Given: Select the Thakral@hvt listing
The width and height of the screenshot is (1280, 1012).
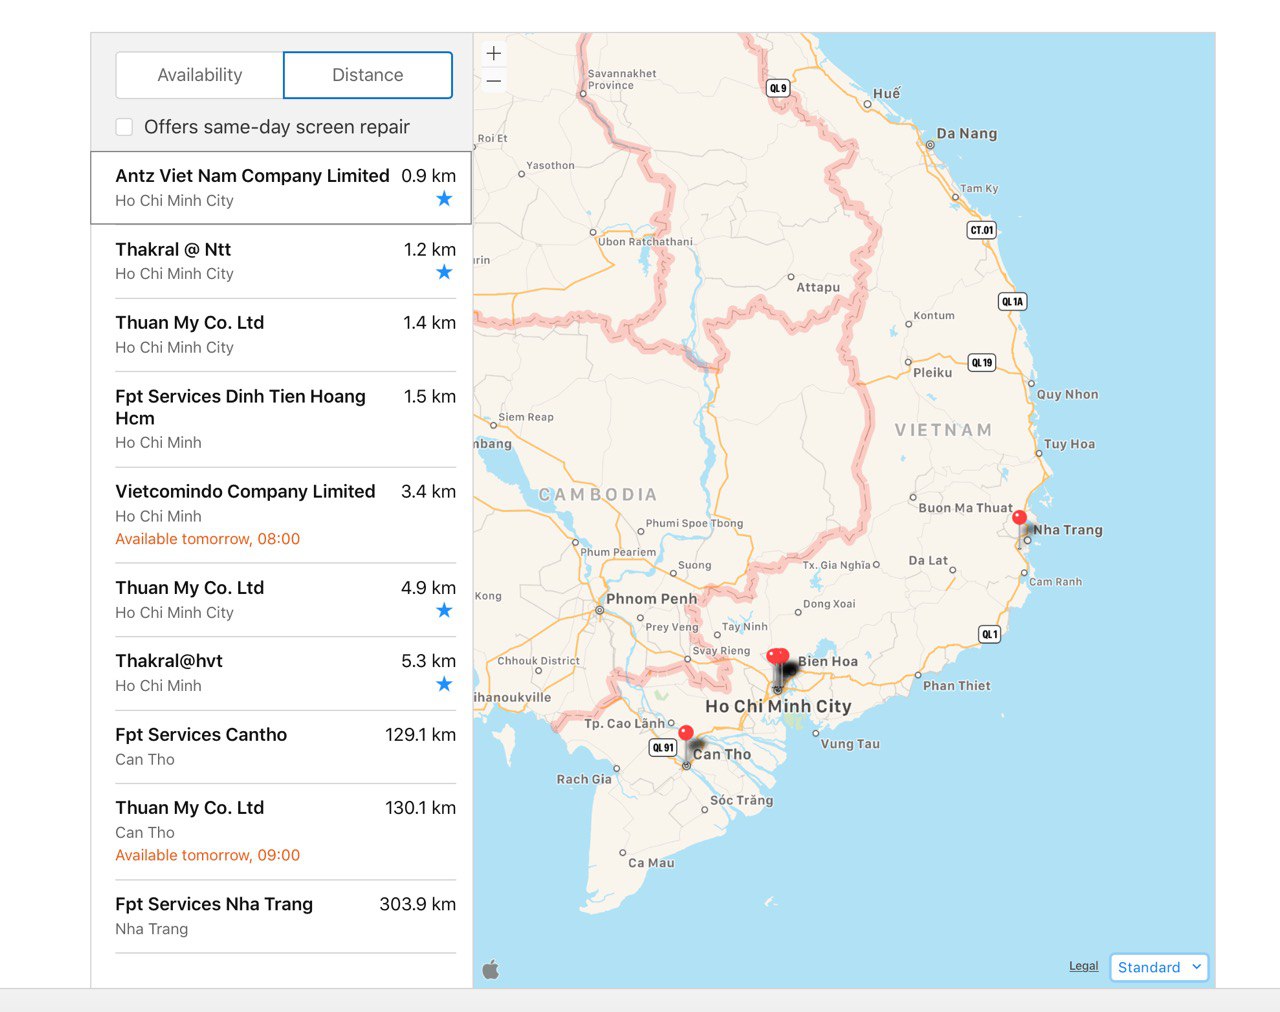Looking at the screenshot, I should (285, 674).
